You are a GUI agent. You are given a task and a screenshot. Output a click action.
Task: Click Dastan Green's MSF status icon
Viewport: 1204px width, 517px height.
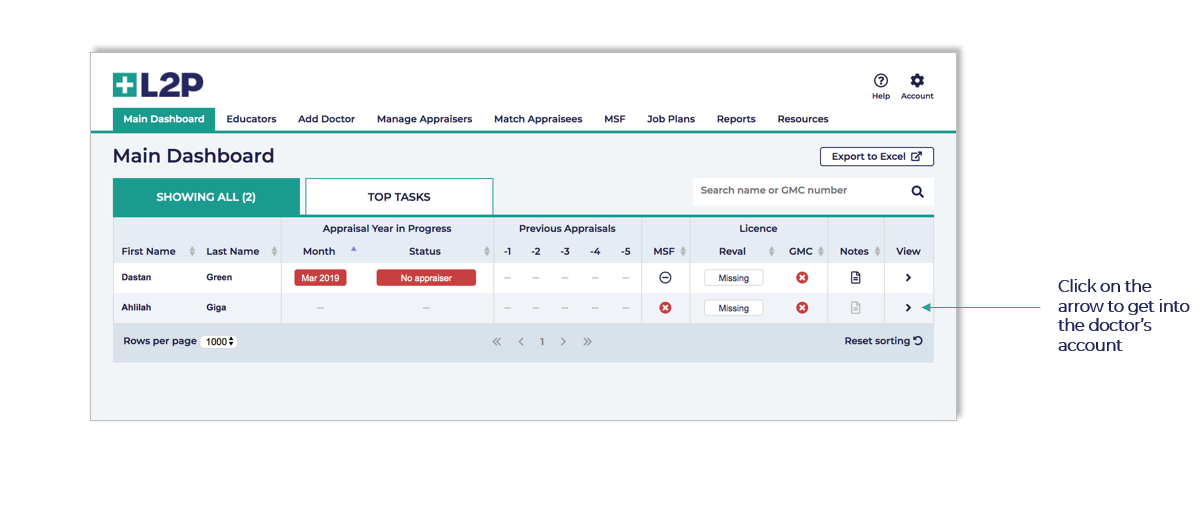pyautogui.click(x=665, y=278)
